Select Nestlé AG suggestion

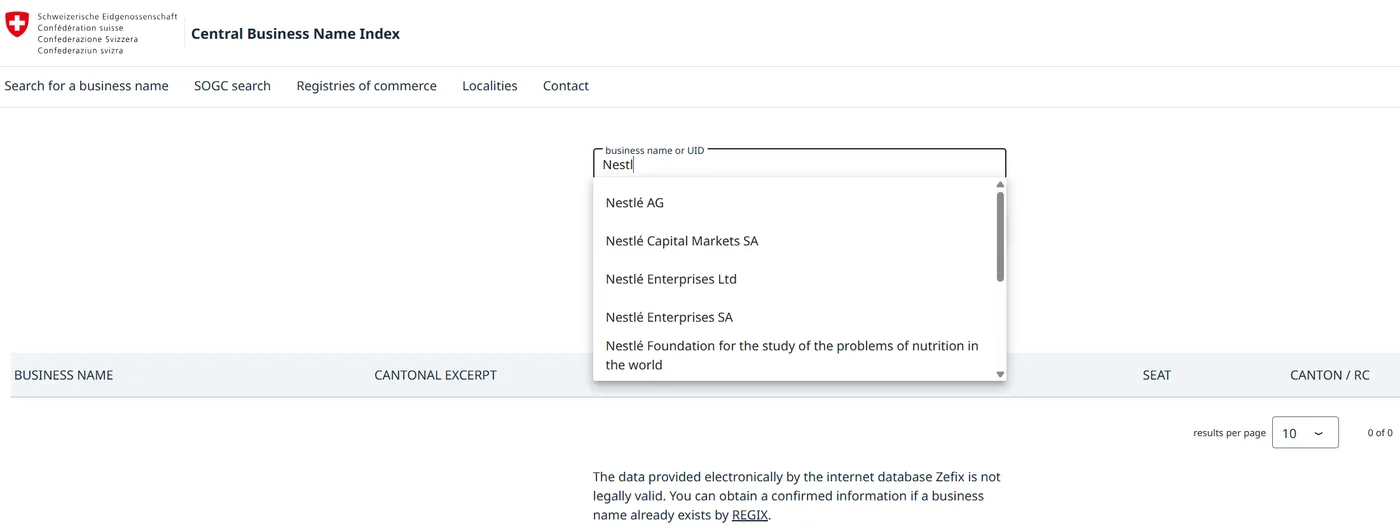pyautogui.click(x=793, y=203)
